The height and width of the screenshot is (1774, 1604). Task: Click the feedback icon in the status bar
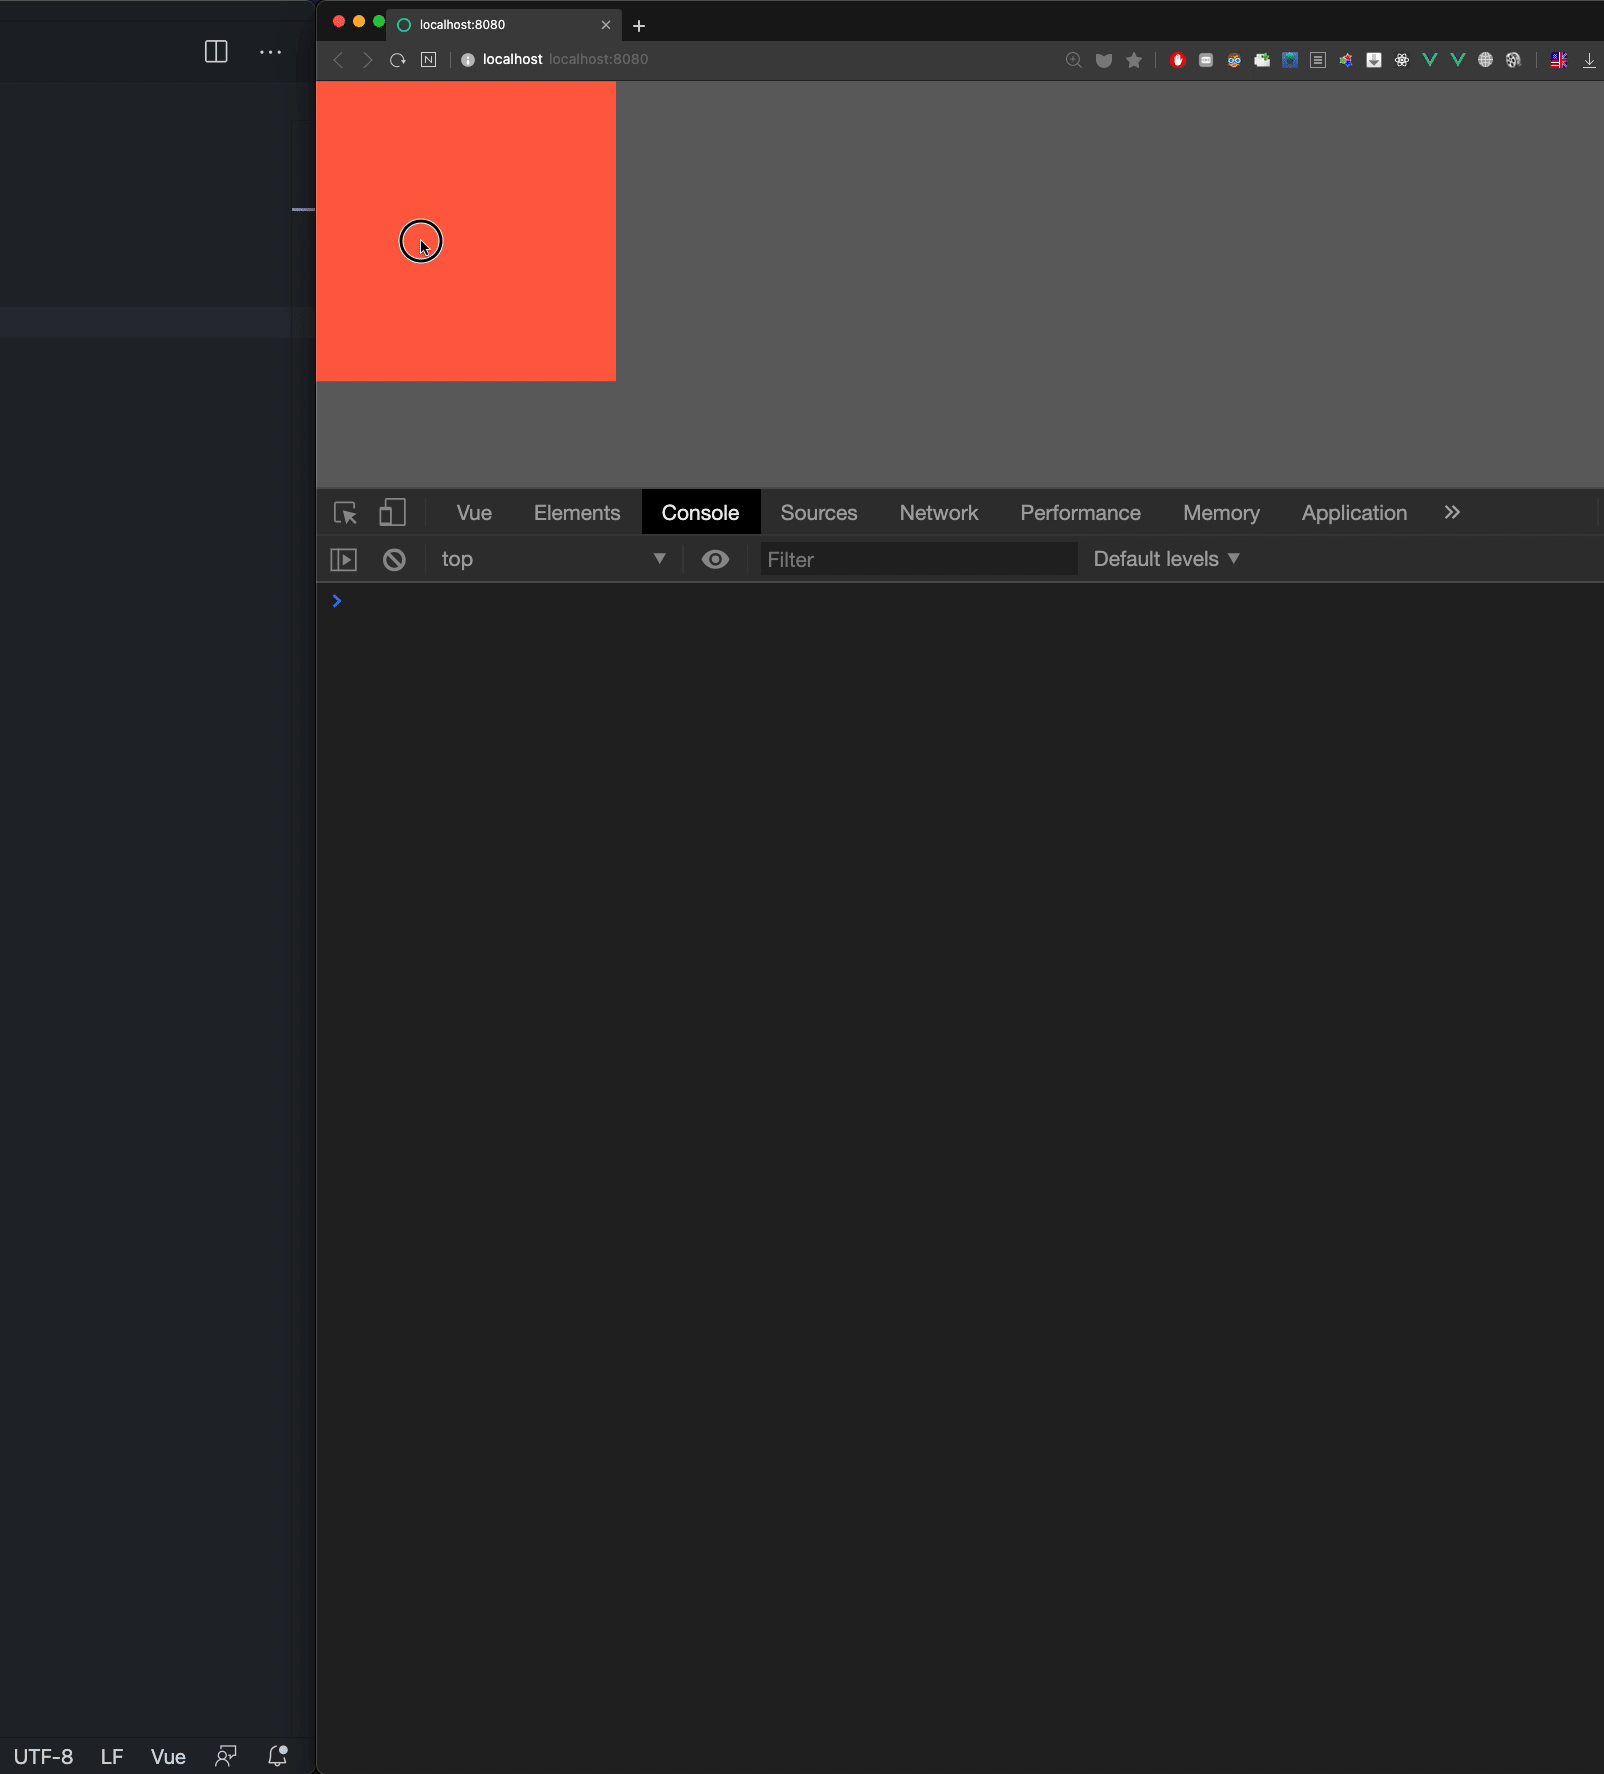click(x=226, y=1756)
